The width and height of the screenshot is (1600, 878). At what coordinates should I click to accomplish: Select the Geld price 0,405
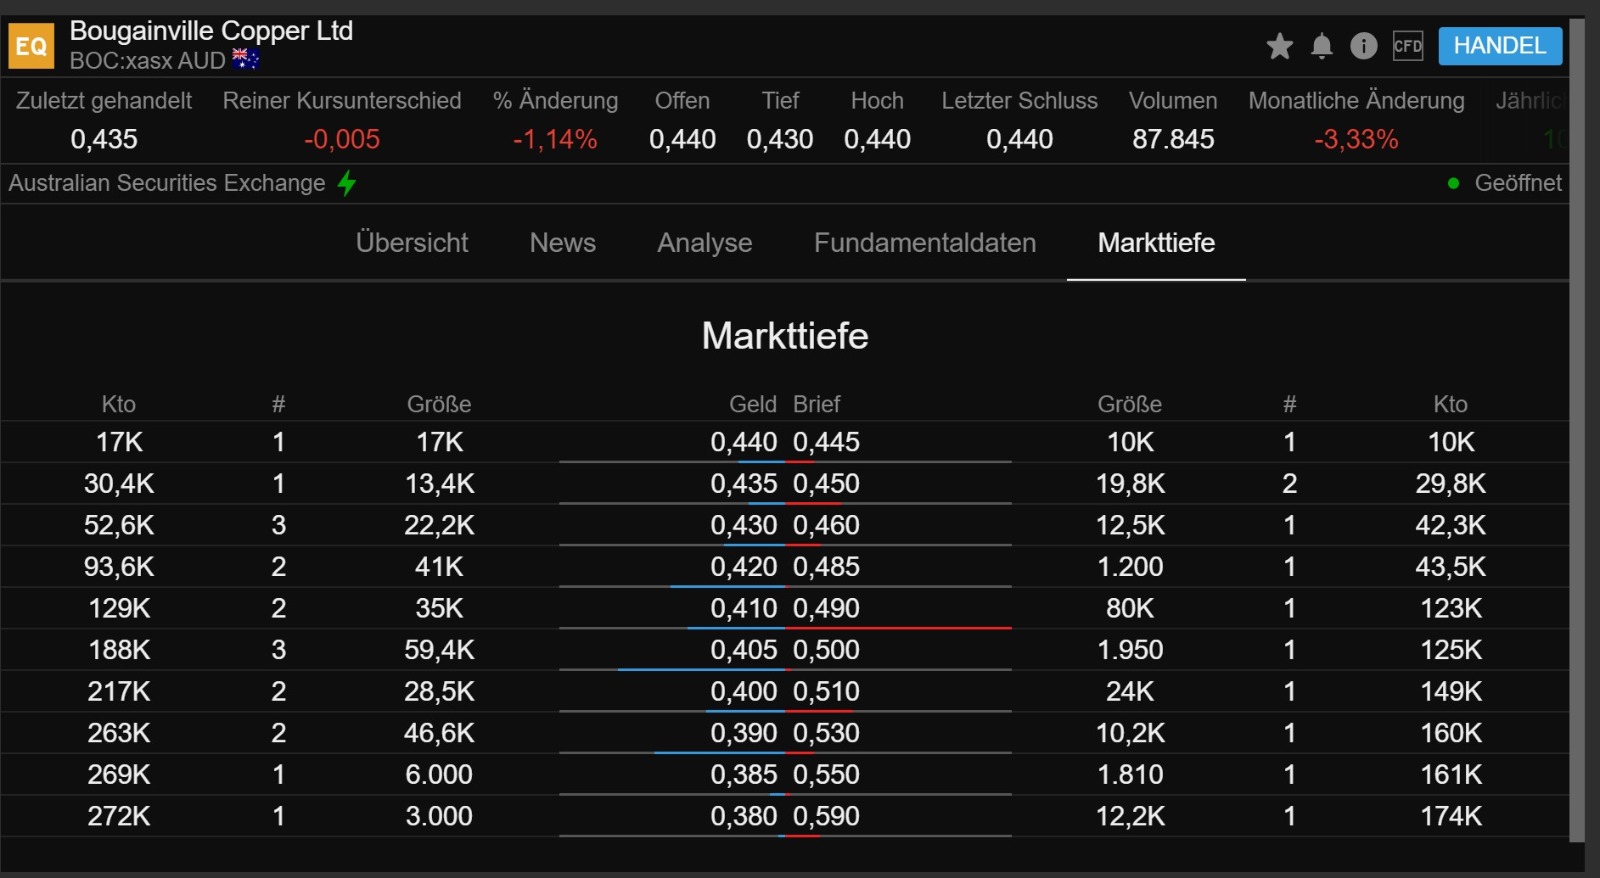(744, 650)
